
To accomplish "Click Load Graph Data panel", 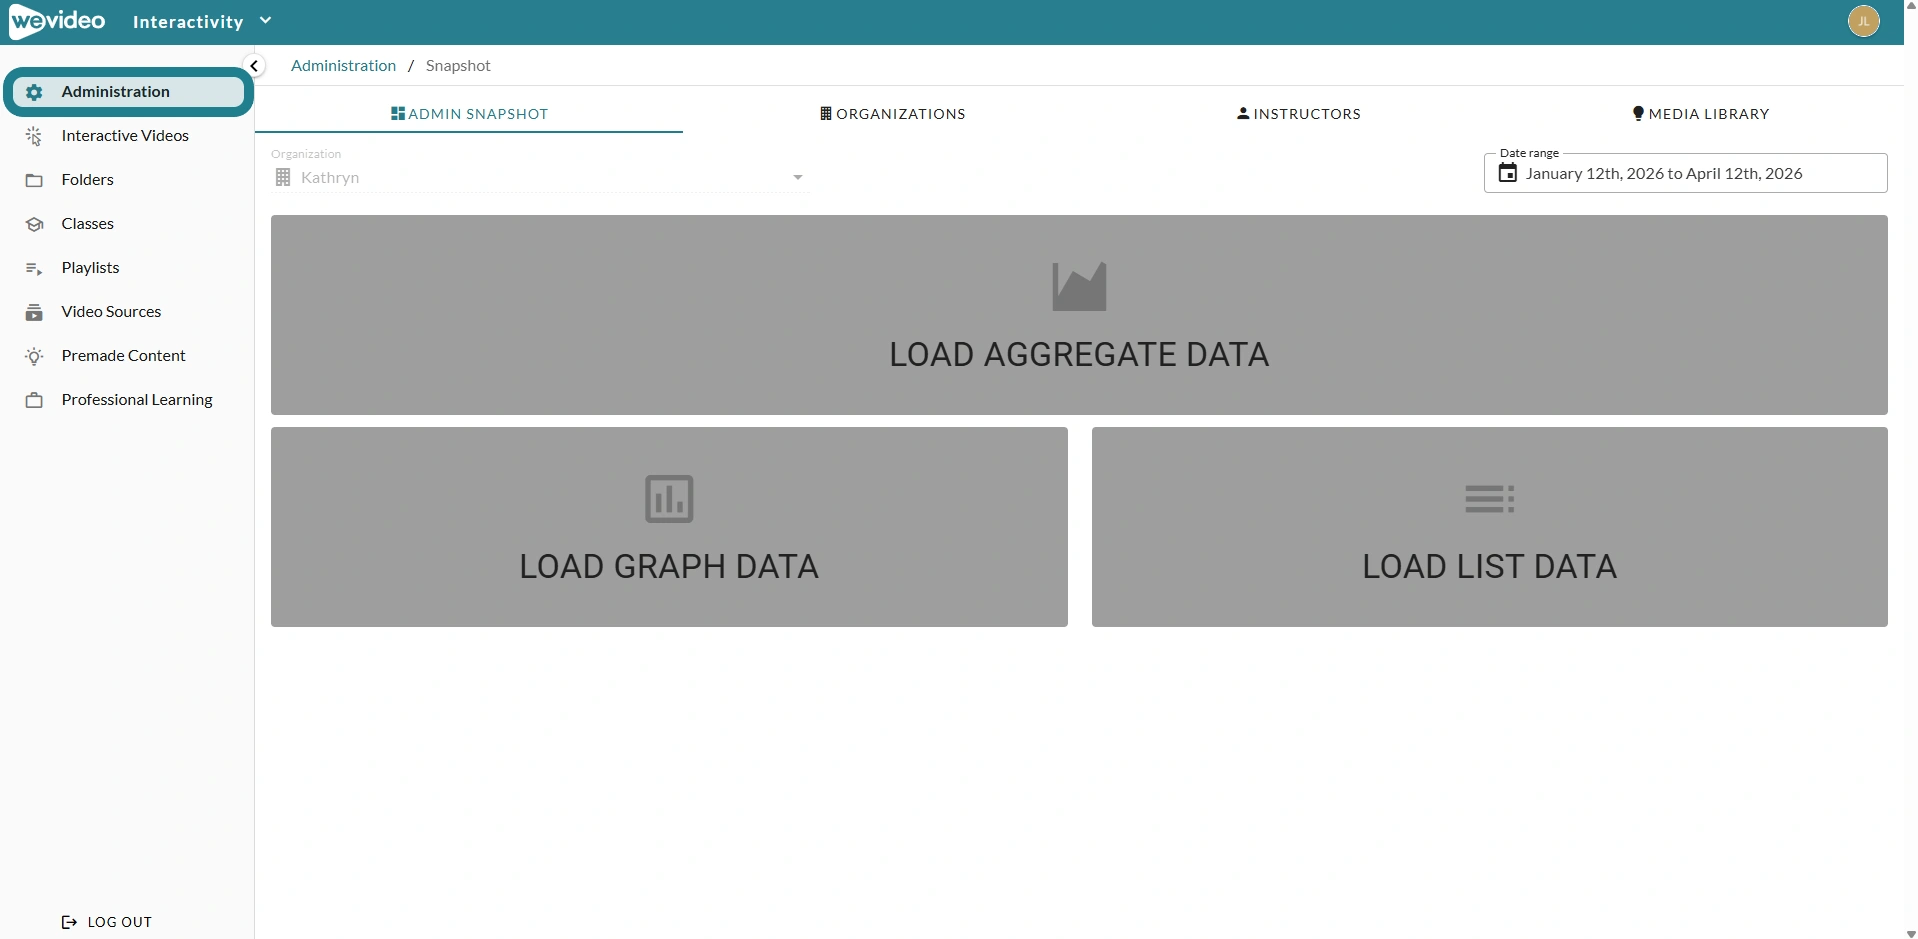I will (669, 527).
